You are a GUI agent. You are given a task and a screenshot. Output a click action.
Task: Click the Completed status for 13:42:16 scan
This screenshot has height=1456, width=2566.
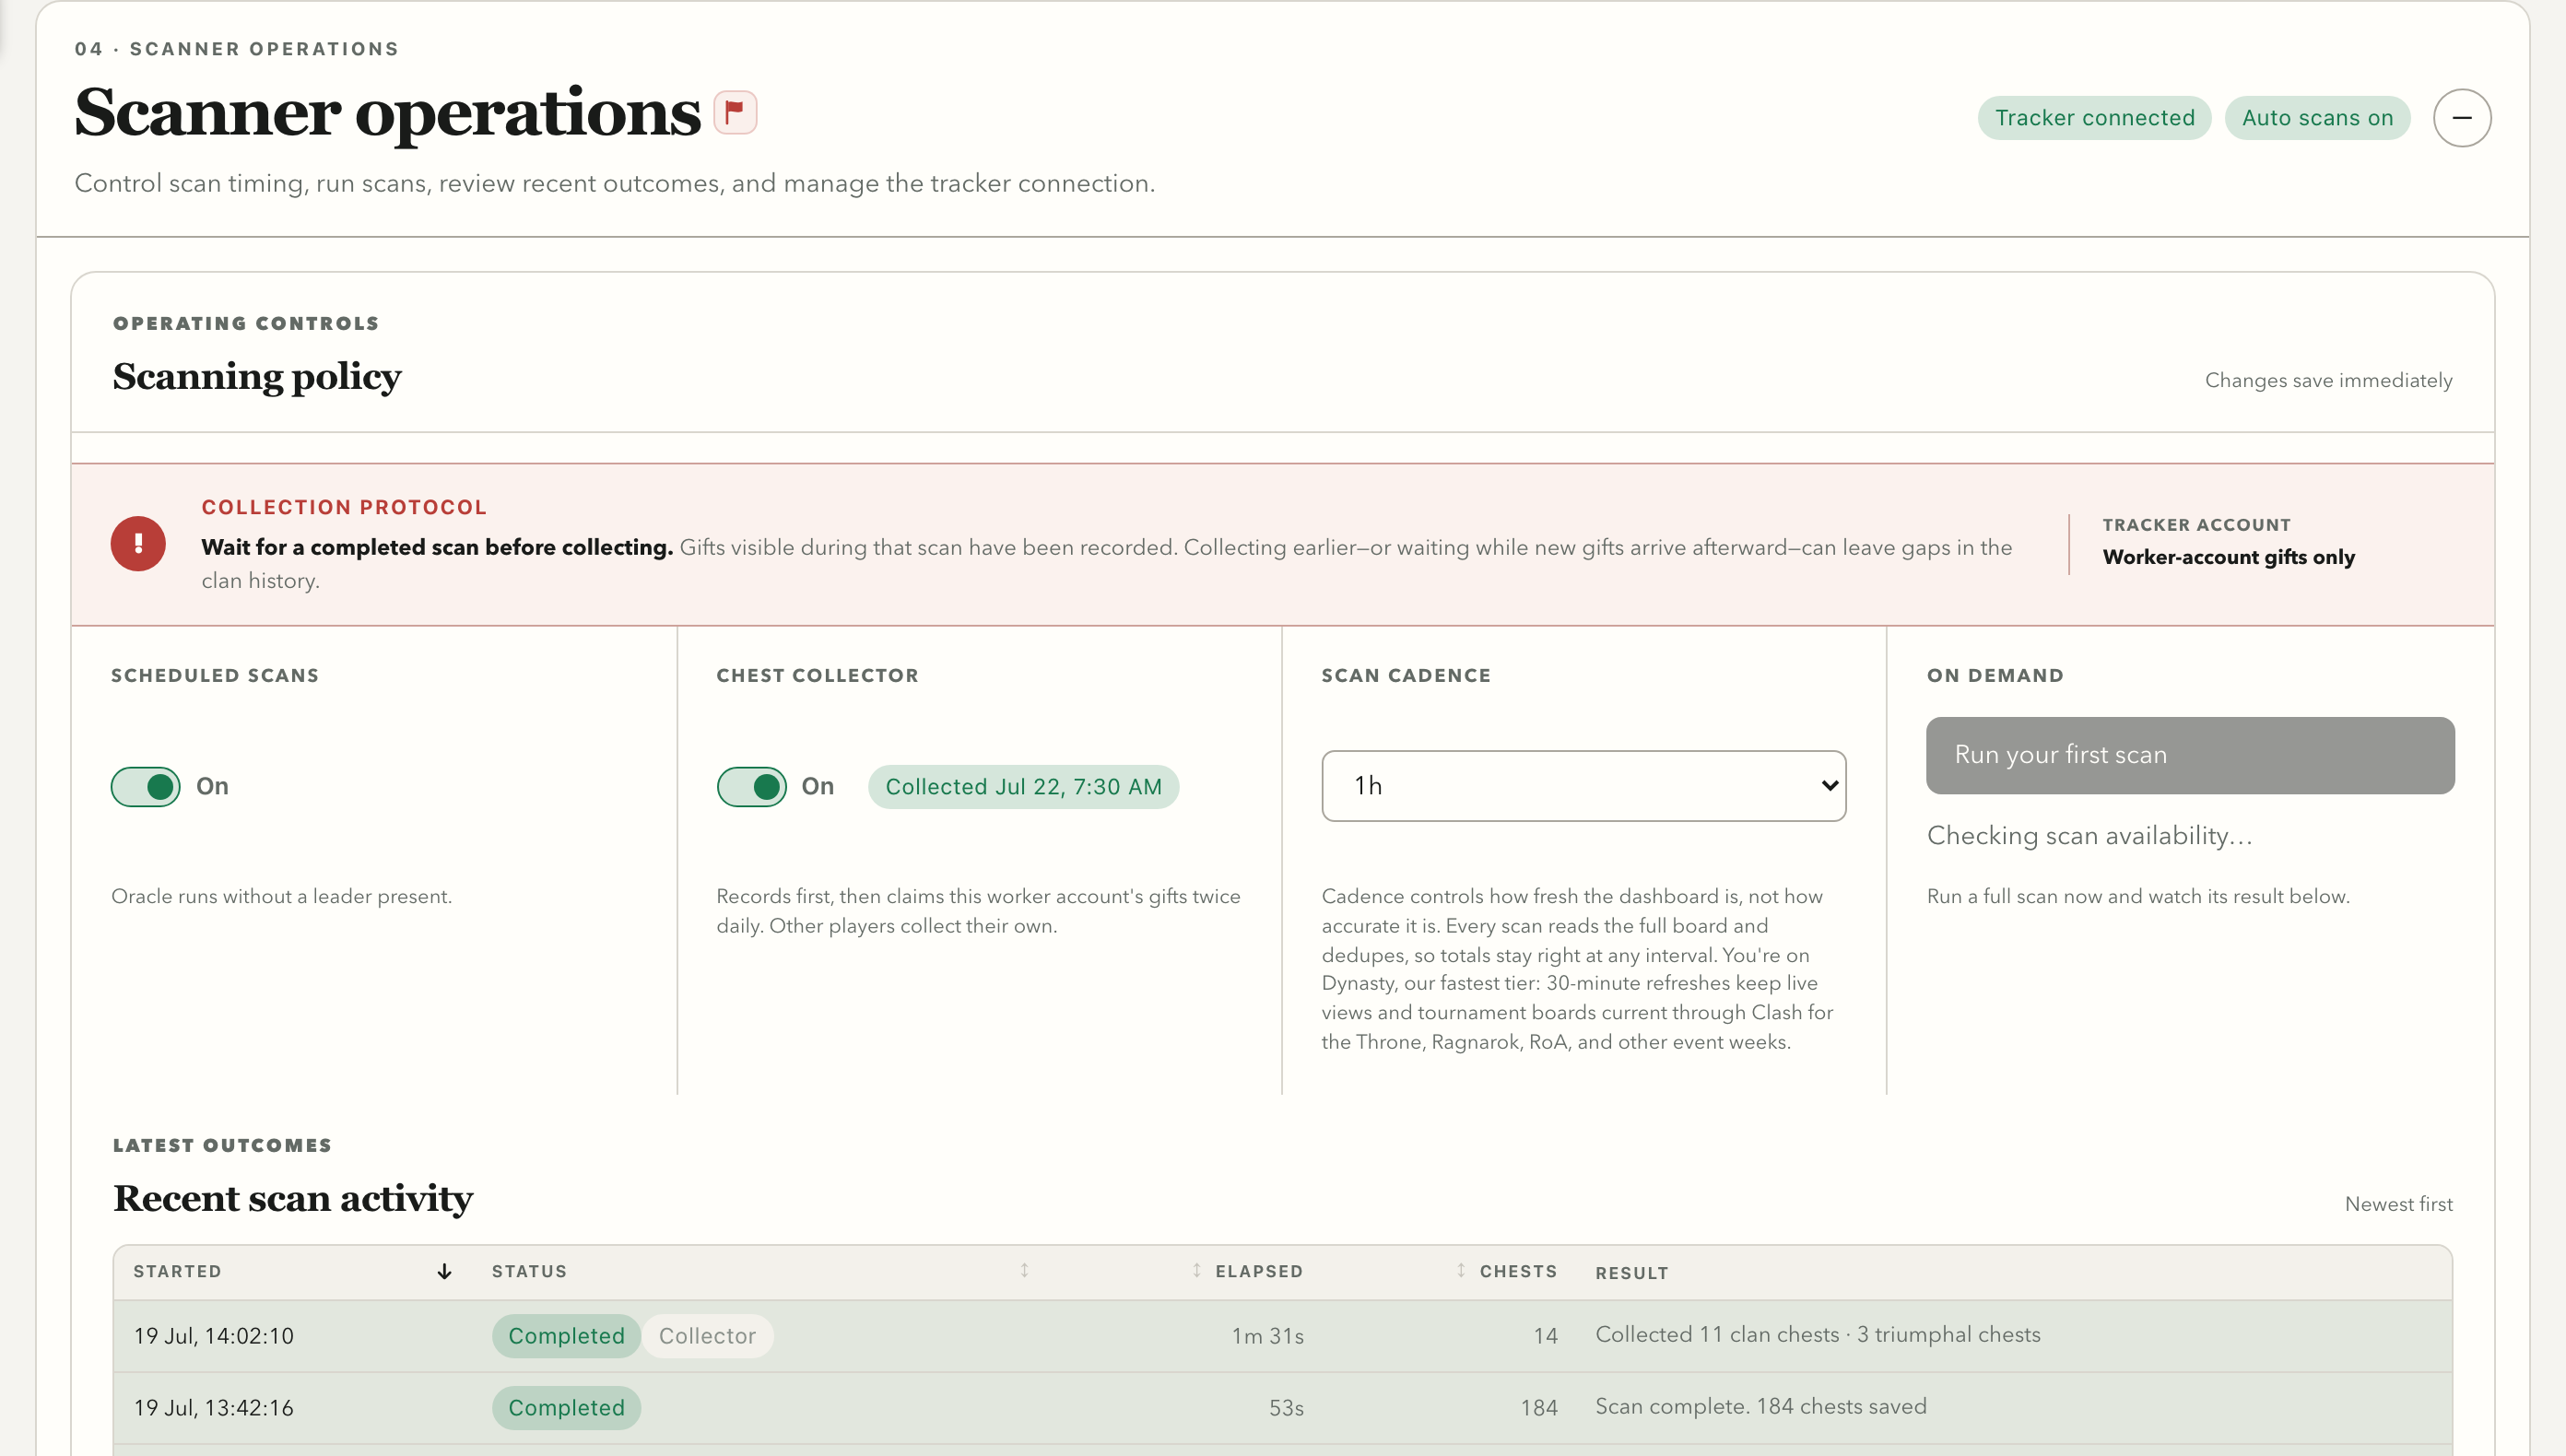(x=566, y=1408)
